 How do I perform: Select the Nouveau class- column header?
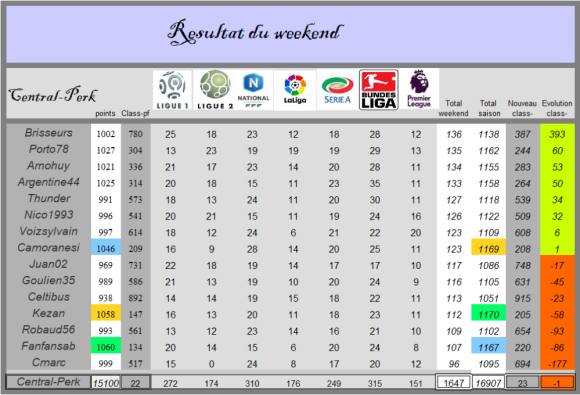[x=522, y=108]
